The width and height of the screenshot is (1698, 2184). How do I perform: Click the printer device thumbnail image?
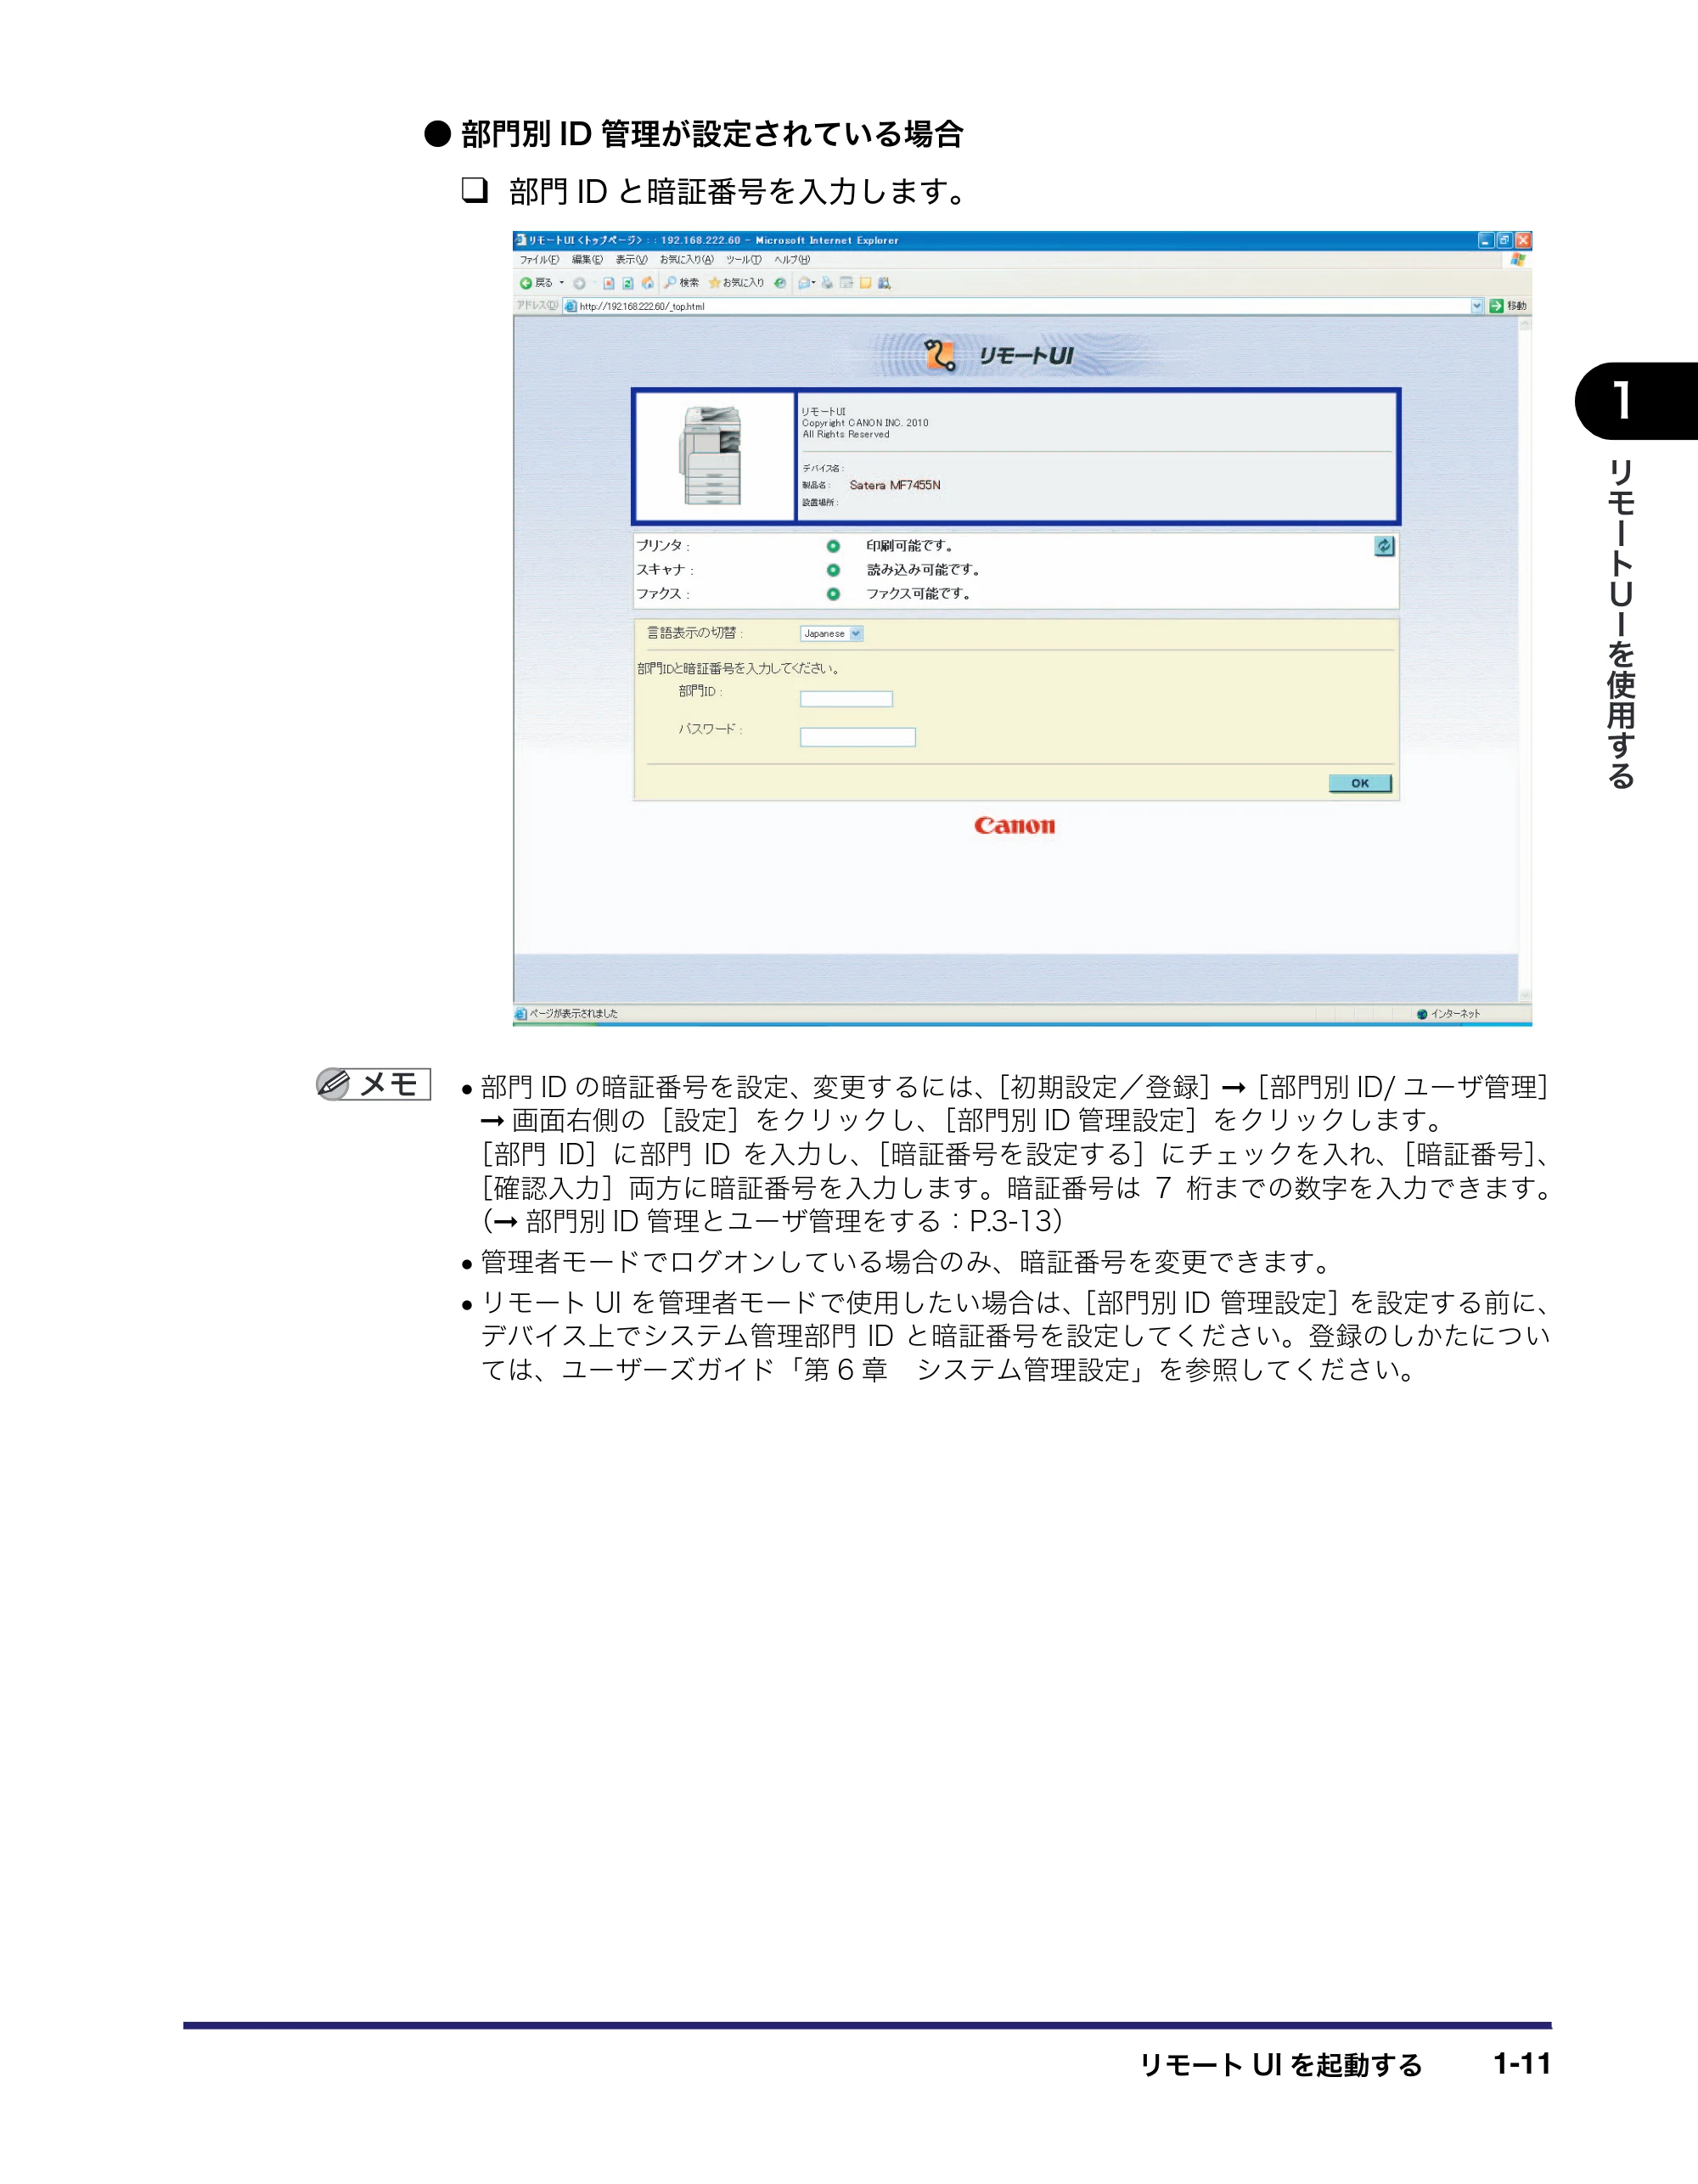point(712,456)
